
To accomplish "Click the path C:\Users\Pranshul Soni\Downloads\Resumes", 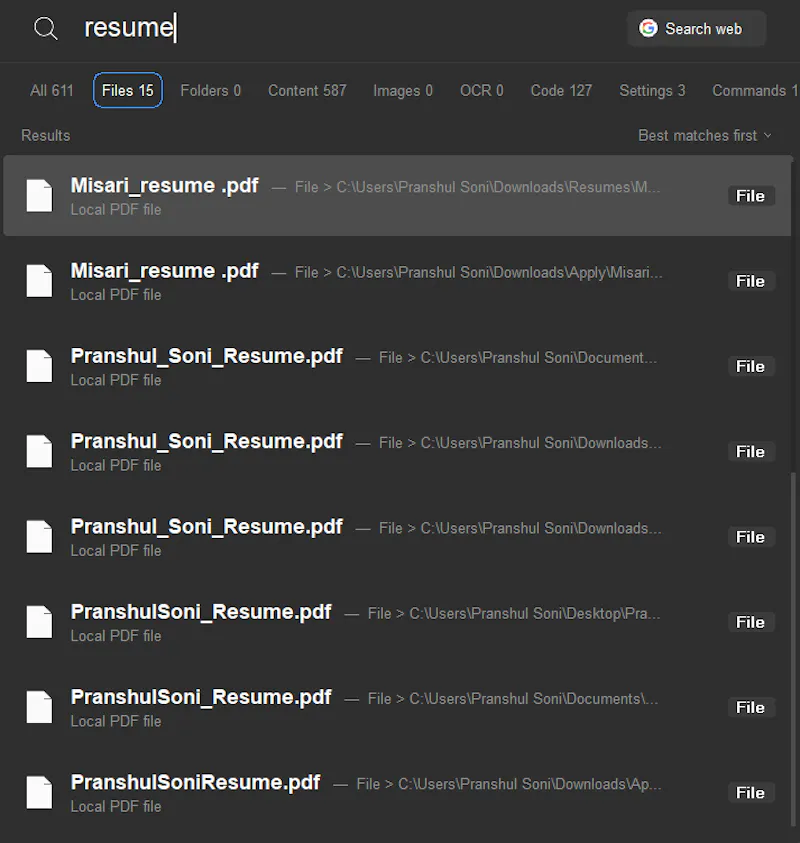I will tap(498, 187).
